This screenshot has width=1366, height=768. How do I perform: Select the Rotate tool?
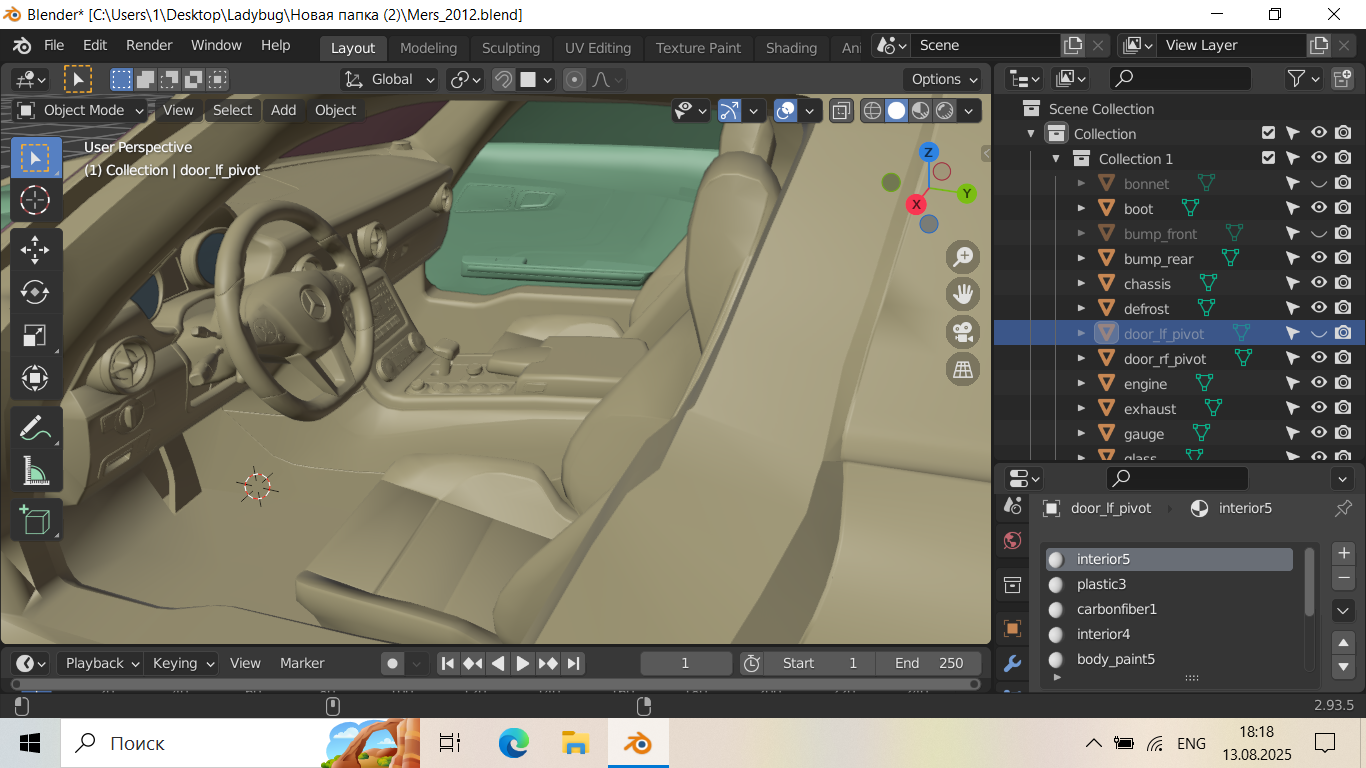coord(35,292)
